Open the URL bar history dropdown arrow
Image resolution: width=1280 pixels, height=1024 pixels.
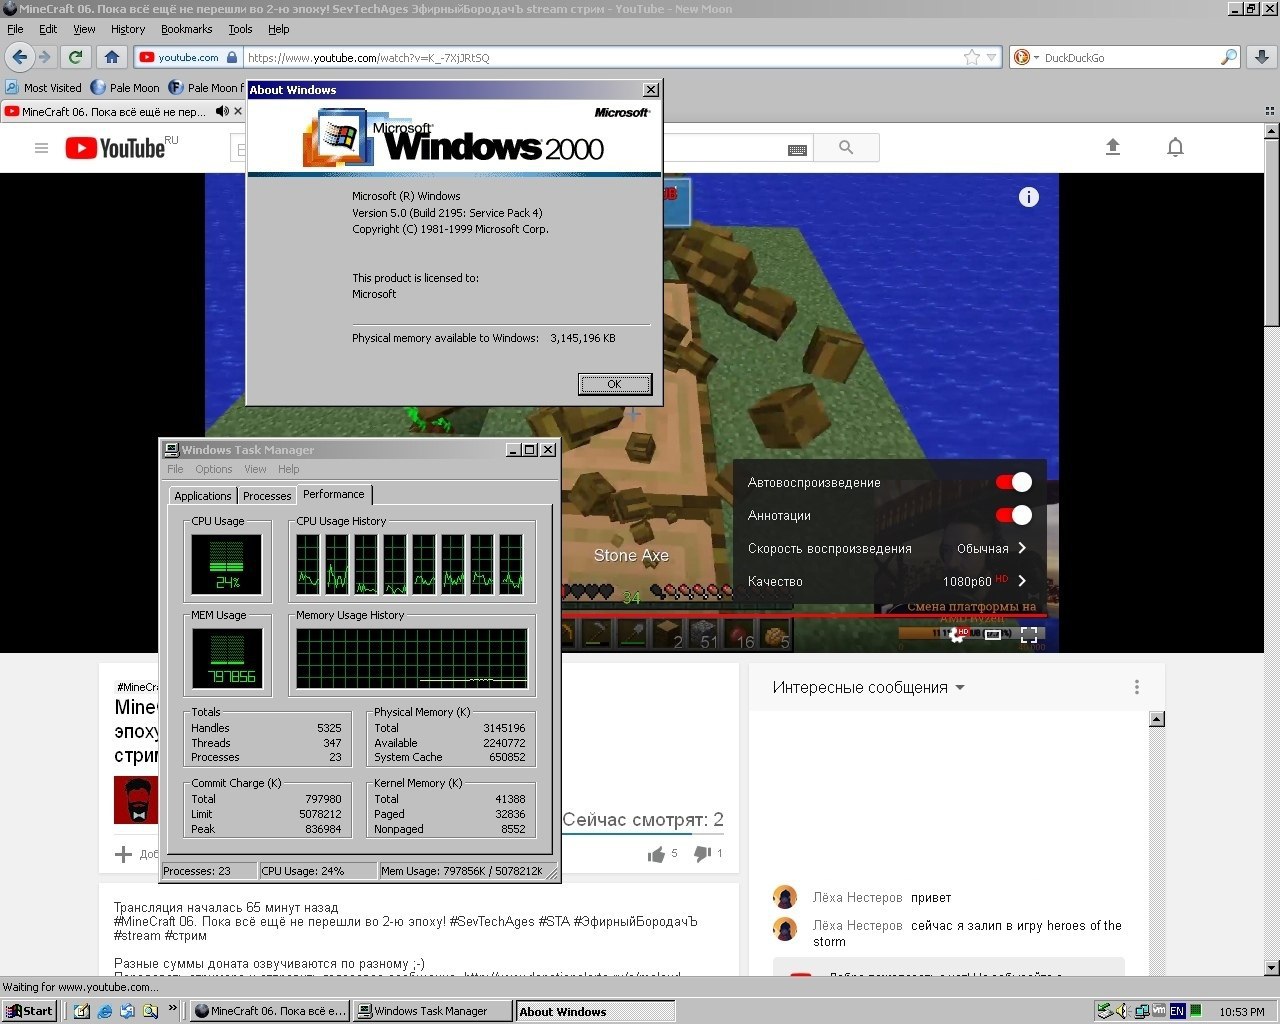tap(992, 57)
